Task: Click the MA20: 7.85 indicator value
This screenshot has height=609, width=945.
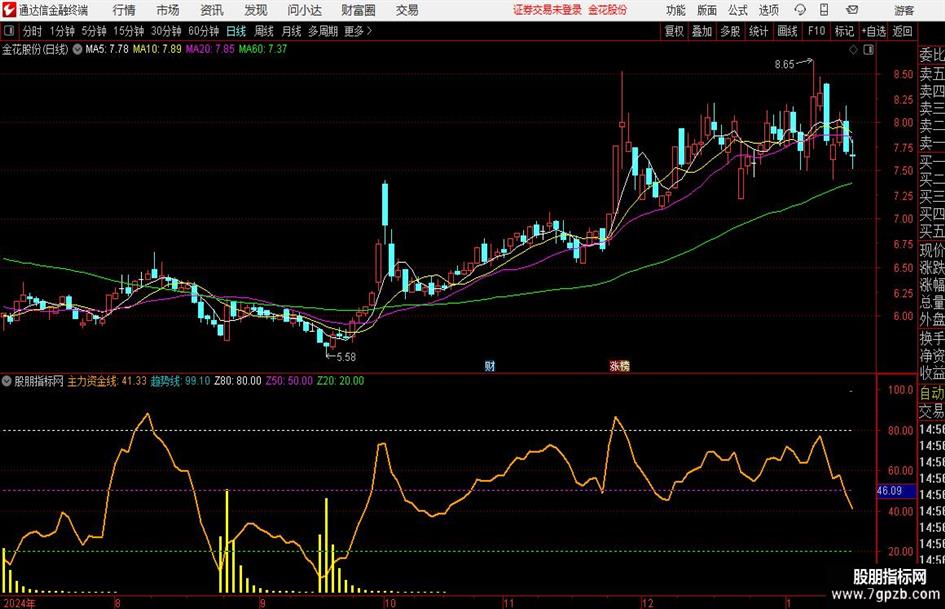Action: (x=210, y=49)
